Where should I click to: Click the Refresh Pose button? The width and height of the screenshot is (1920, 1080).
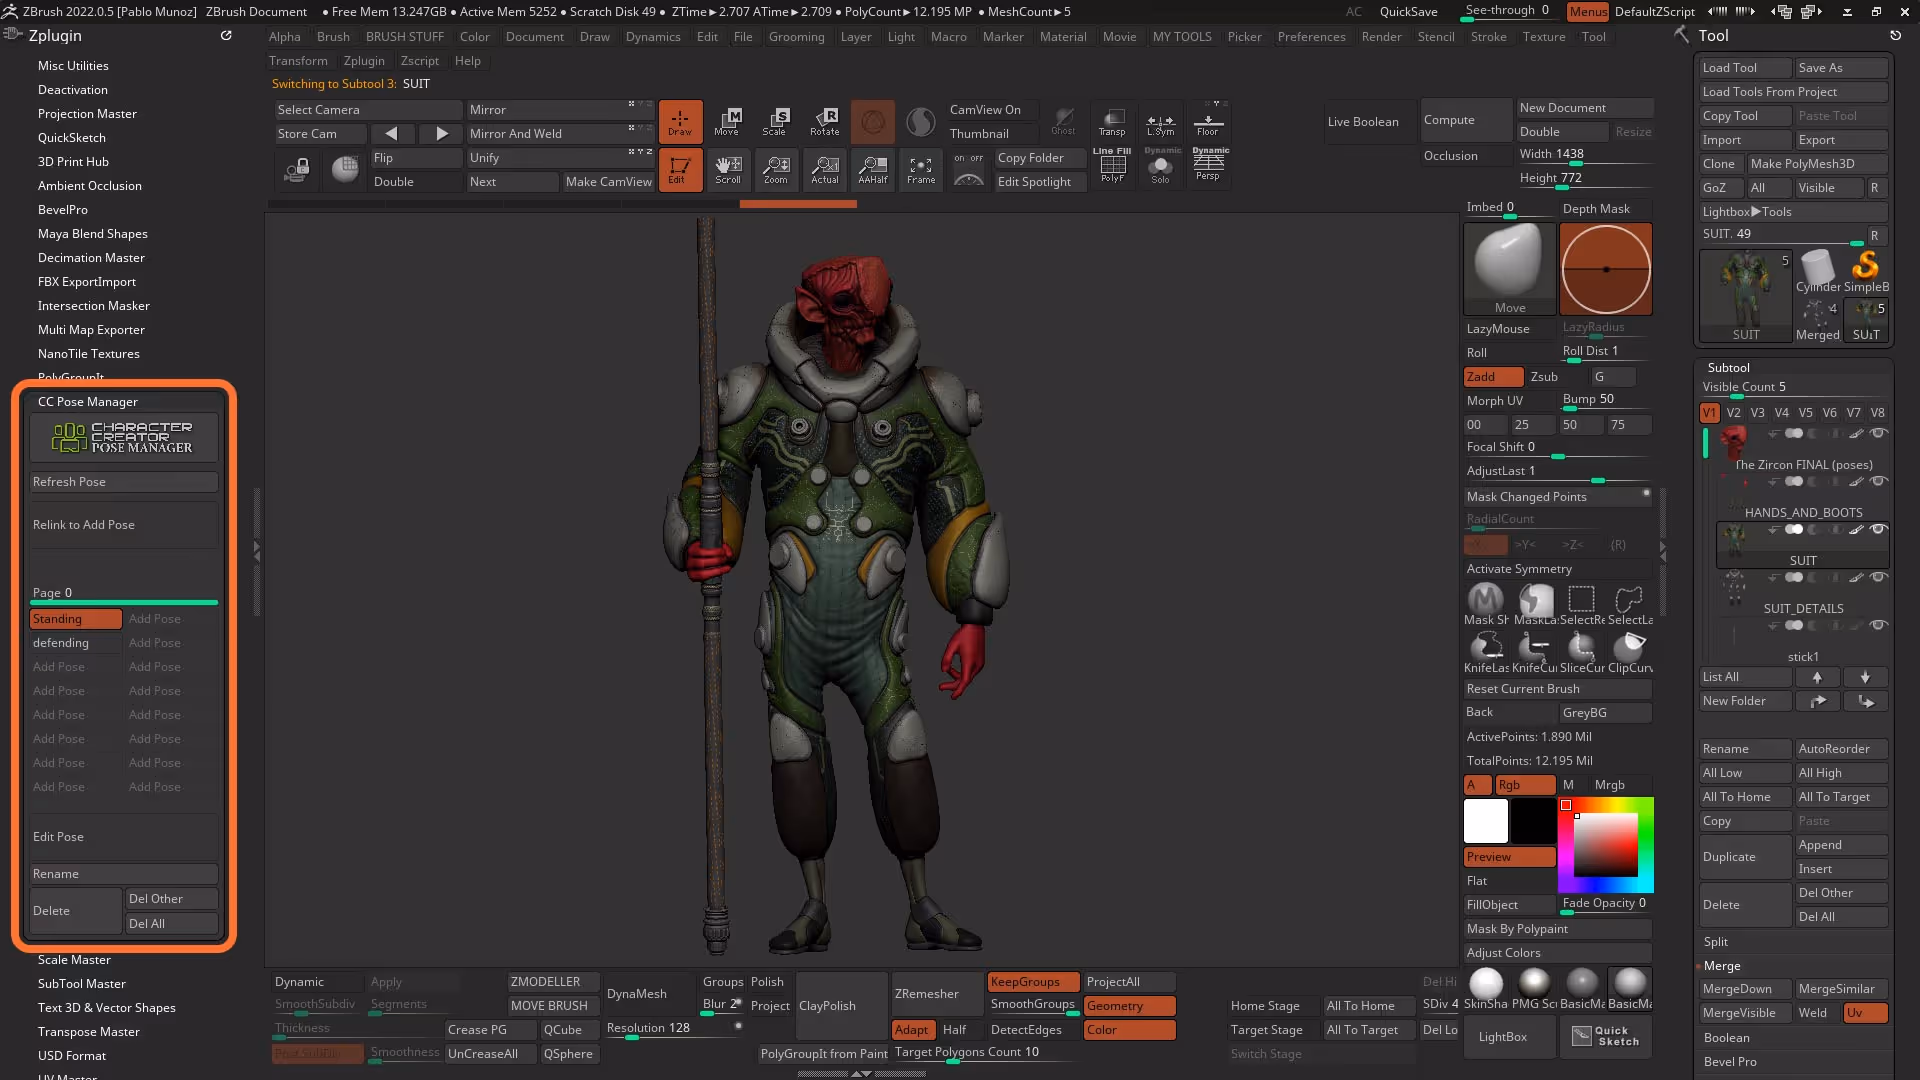124,482
